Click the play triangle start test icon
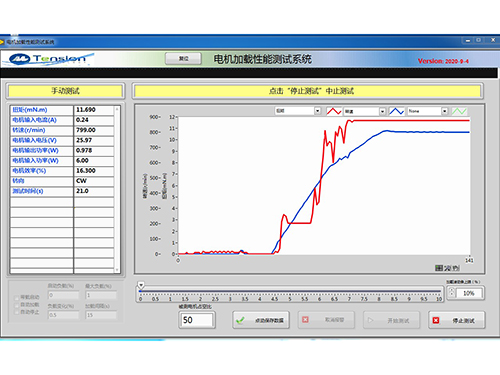Image resolution: width=500 pixels, height=375 pixels. coord(370,320)
